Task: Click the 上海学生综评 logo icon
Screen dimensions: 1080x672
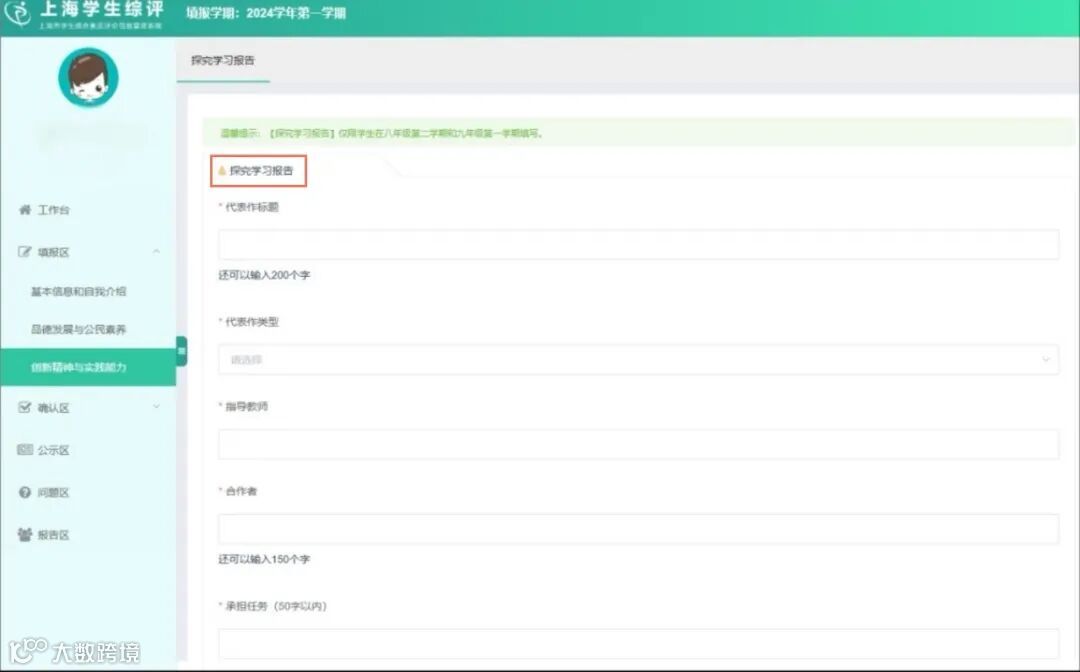Action: click(x=17, y=14)
